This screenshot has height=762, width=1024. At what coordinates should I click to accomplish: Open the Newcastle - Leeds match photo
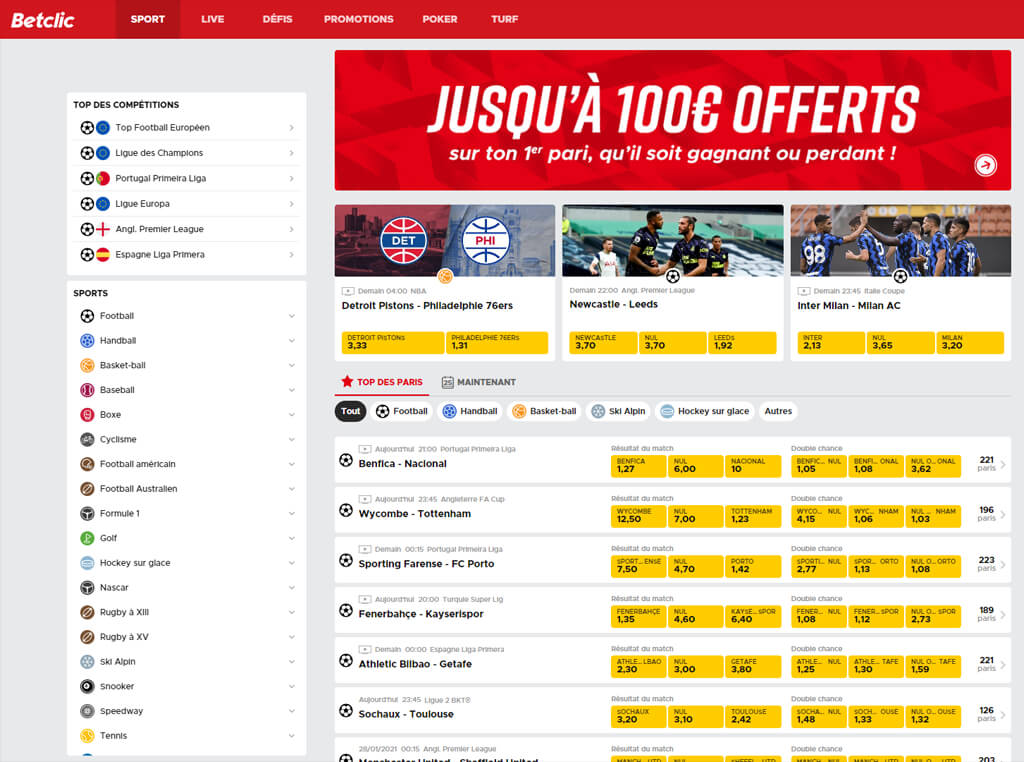(673, 241)
